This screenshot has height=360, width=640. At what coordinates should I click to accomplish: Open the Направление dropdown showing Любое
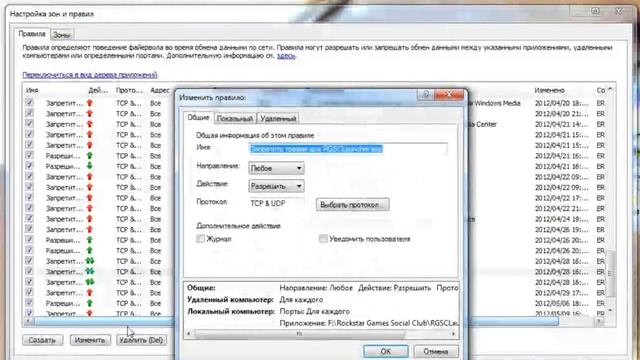coord(276,168)
